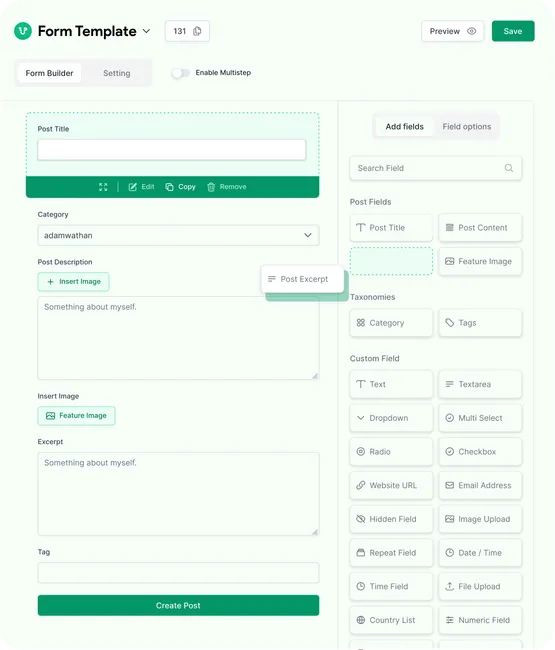Switch to the Form Builder tab

coord(49,73)
